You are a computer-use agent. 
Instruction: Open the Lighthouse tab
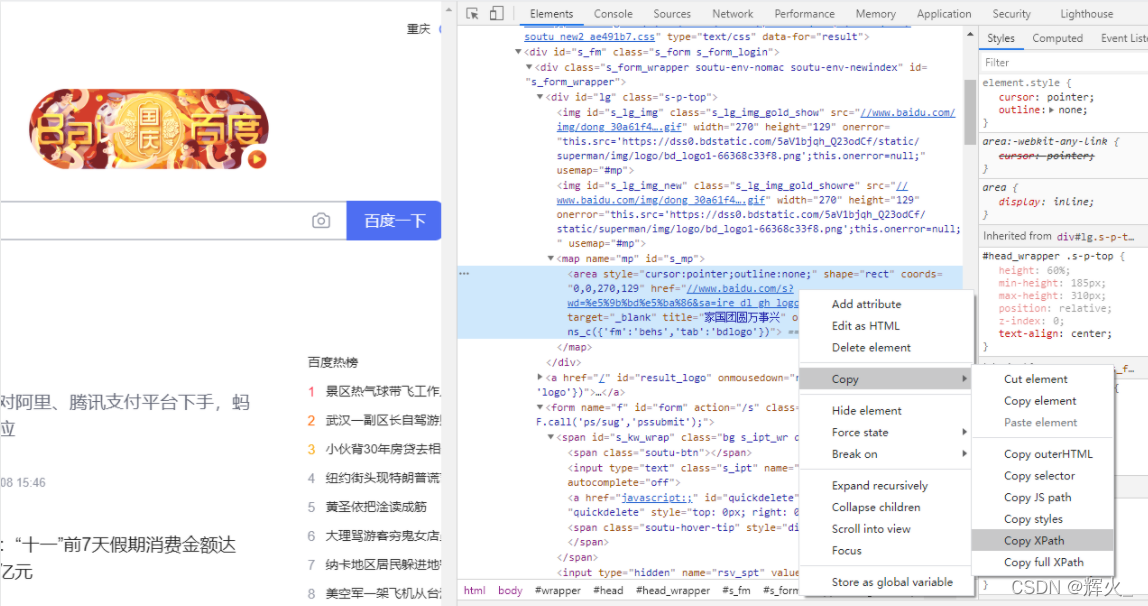pos(1086,13)
